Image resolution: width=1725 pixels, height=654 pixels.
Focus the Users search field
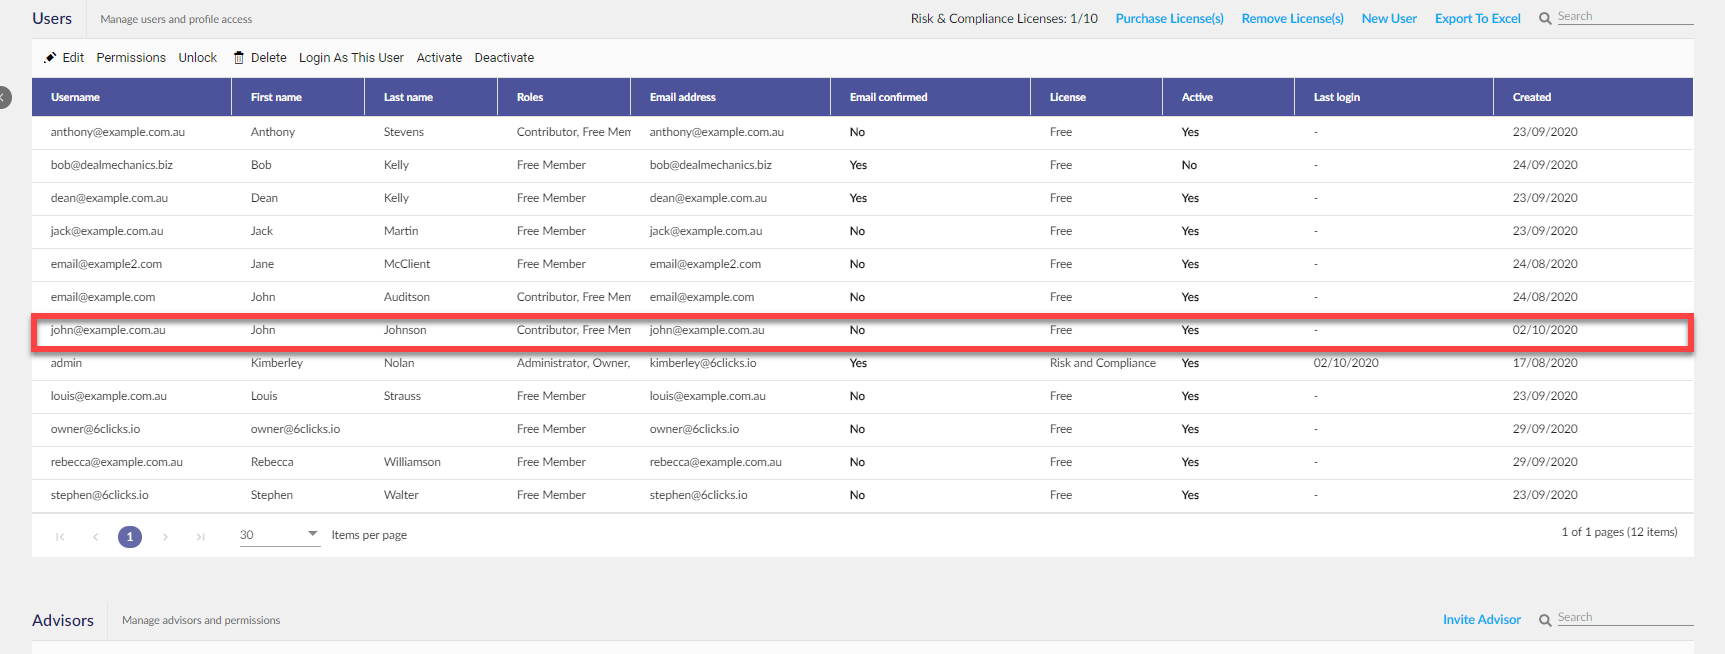(1625, 17)
